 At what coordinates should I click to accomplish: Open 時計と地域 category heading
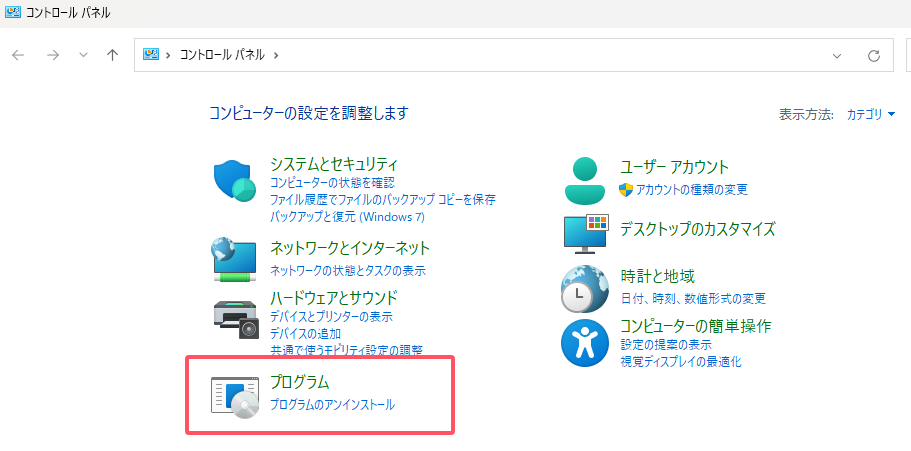click(657, 277)
